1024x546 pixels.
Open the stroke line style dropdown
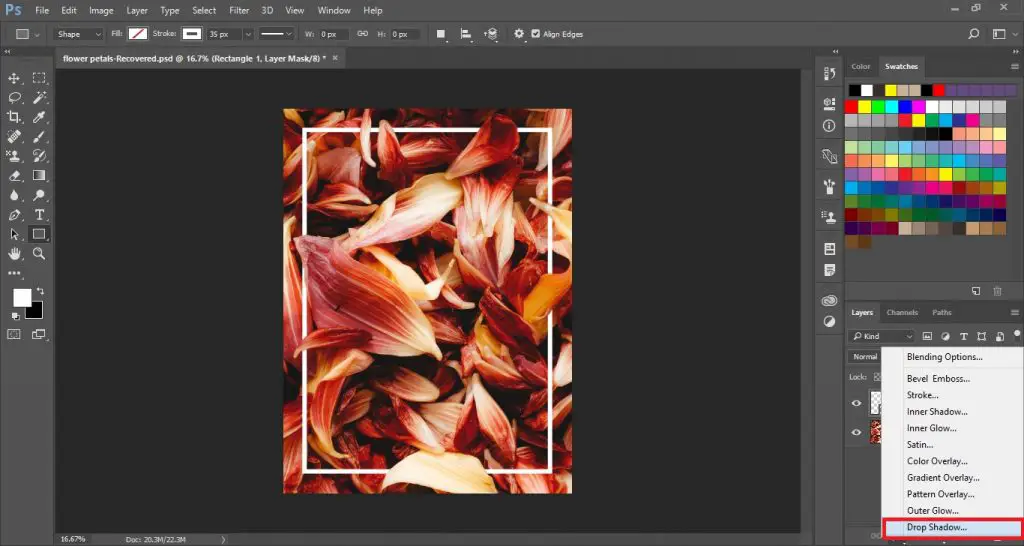(x=276, y=34)
